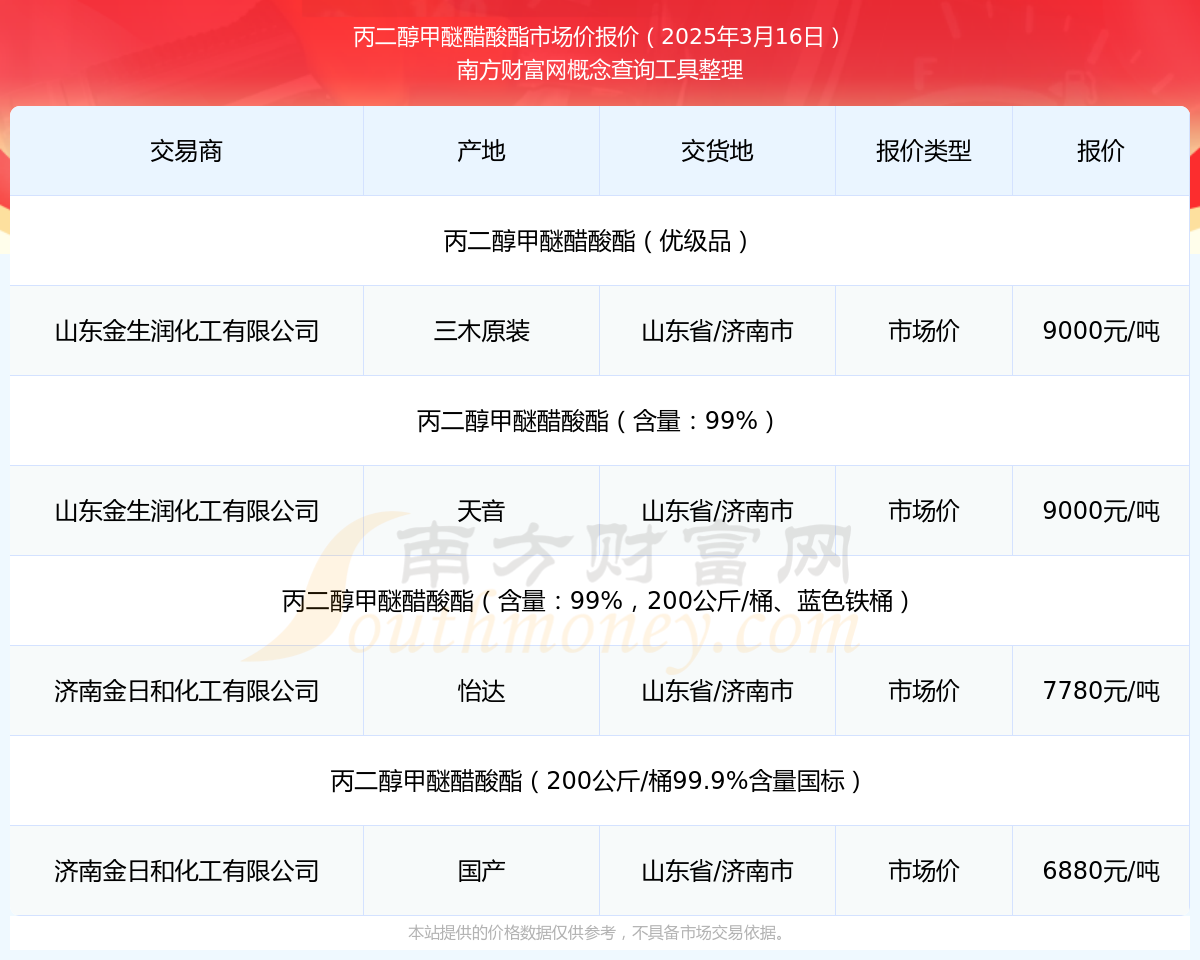Click 山东省/济南市 in the 天音 row
The height and width of the screenshot is (960, 1200).
[x=717, y=511]
